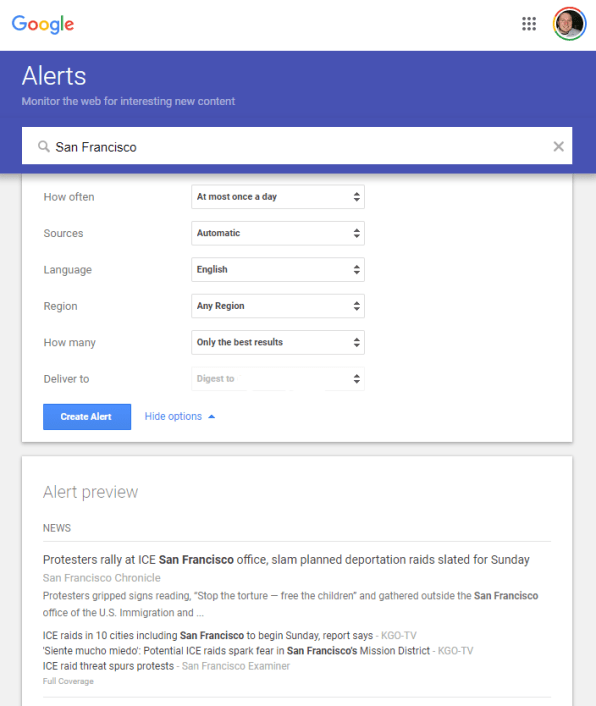This screenshot has width=596, height=706.
Task: Click the Google logo
Action: tap(43, 24)
